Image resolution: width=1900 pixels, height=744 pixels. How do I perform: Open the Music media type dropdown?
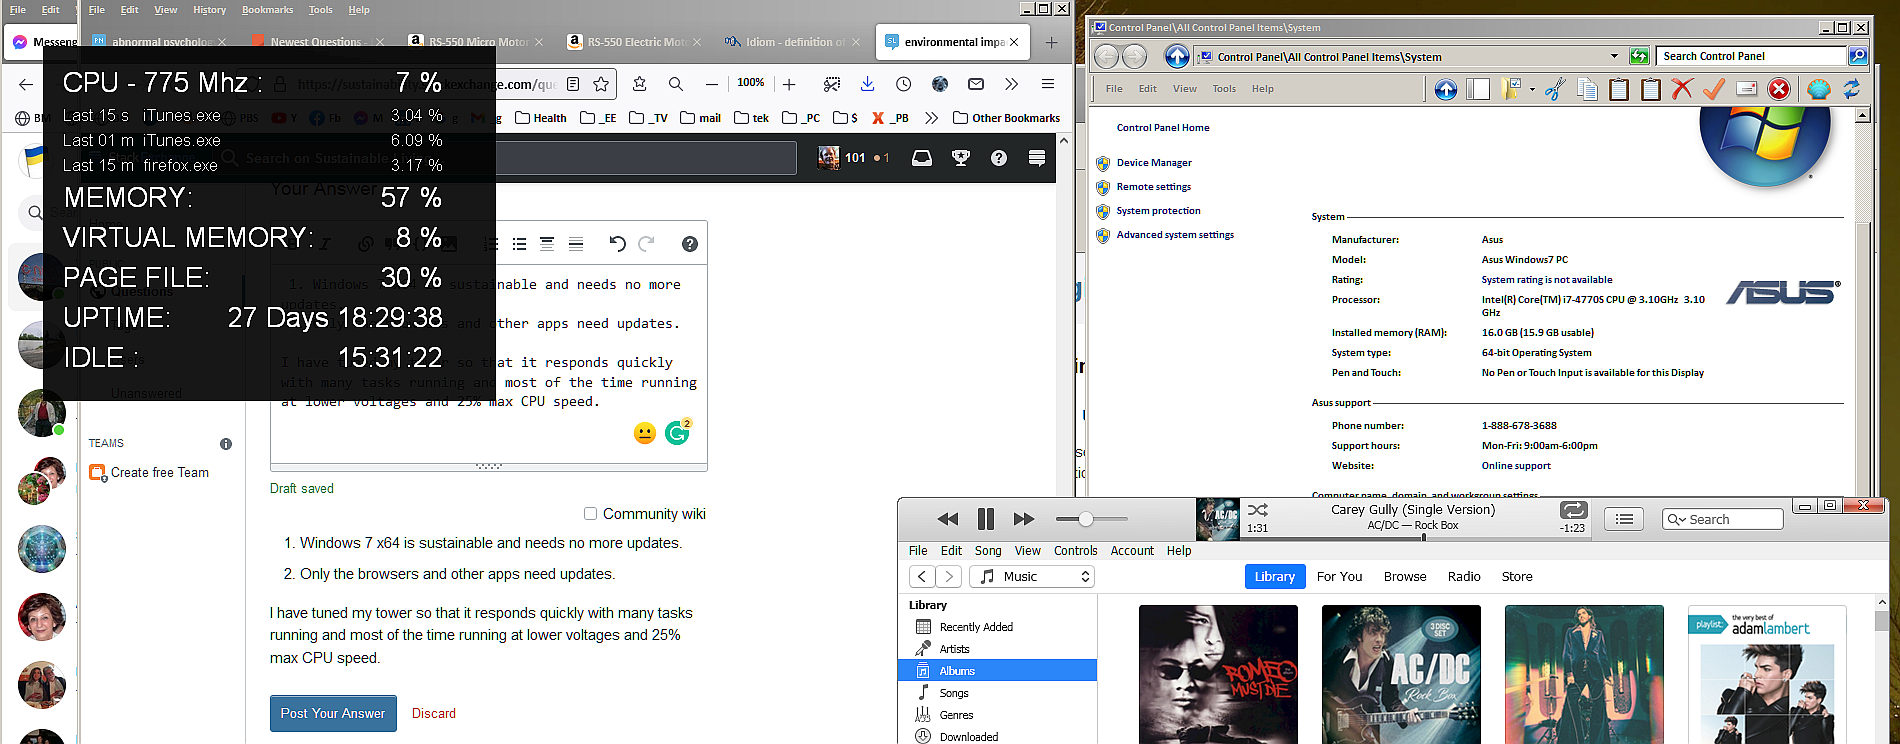1032,577
